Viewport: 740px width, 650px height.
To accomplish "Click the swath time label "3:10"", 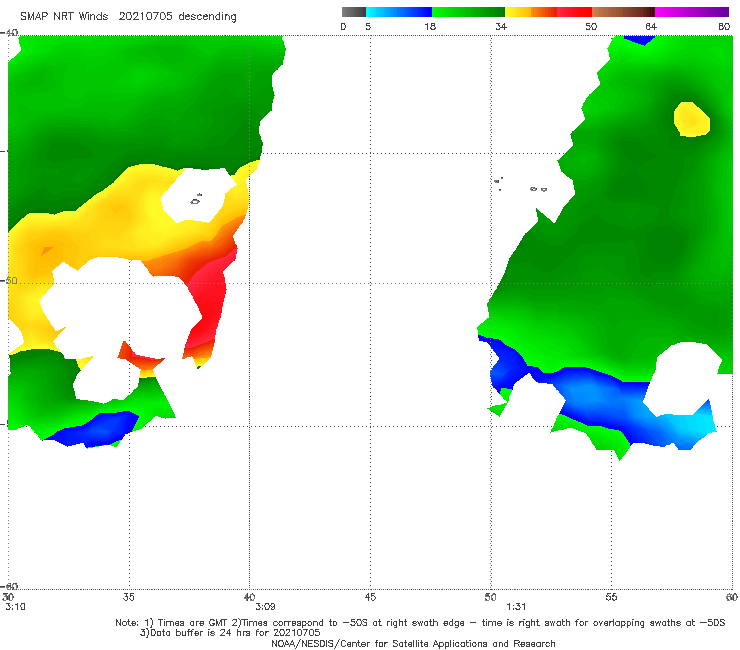I will (x=15, y=607).
